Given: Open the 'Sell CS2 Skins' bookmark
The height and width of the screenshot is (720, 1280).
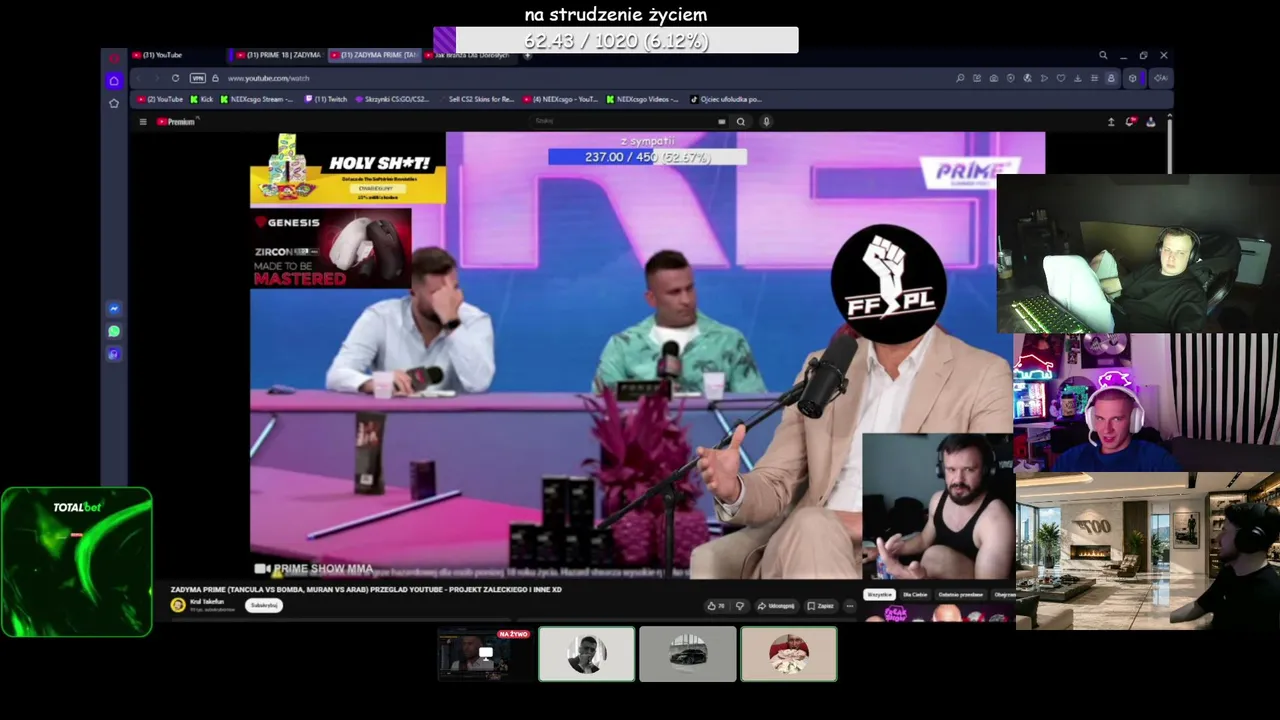Looking at the screenshot, I should pos(477,99).
